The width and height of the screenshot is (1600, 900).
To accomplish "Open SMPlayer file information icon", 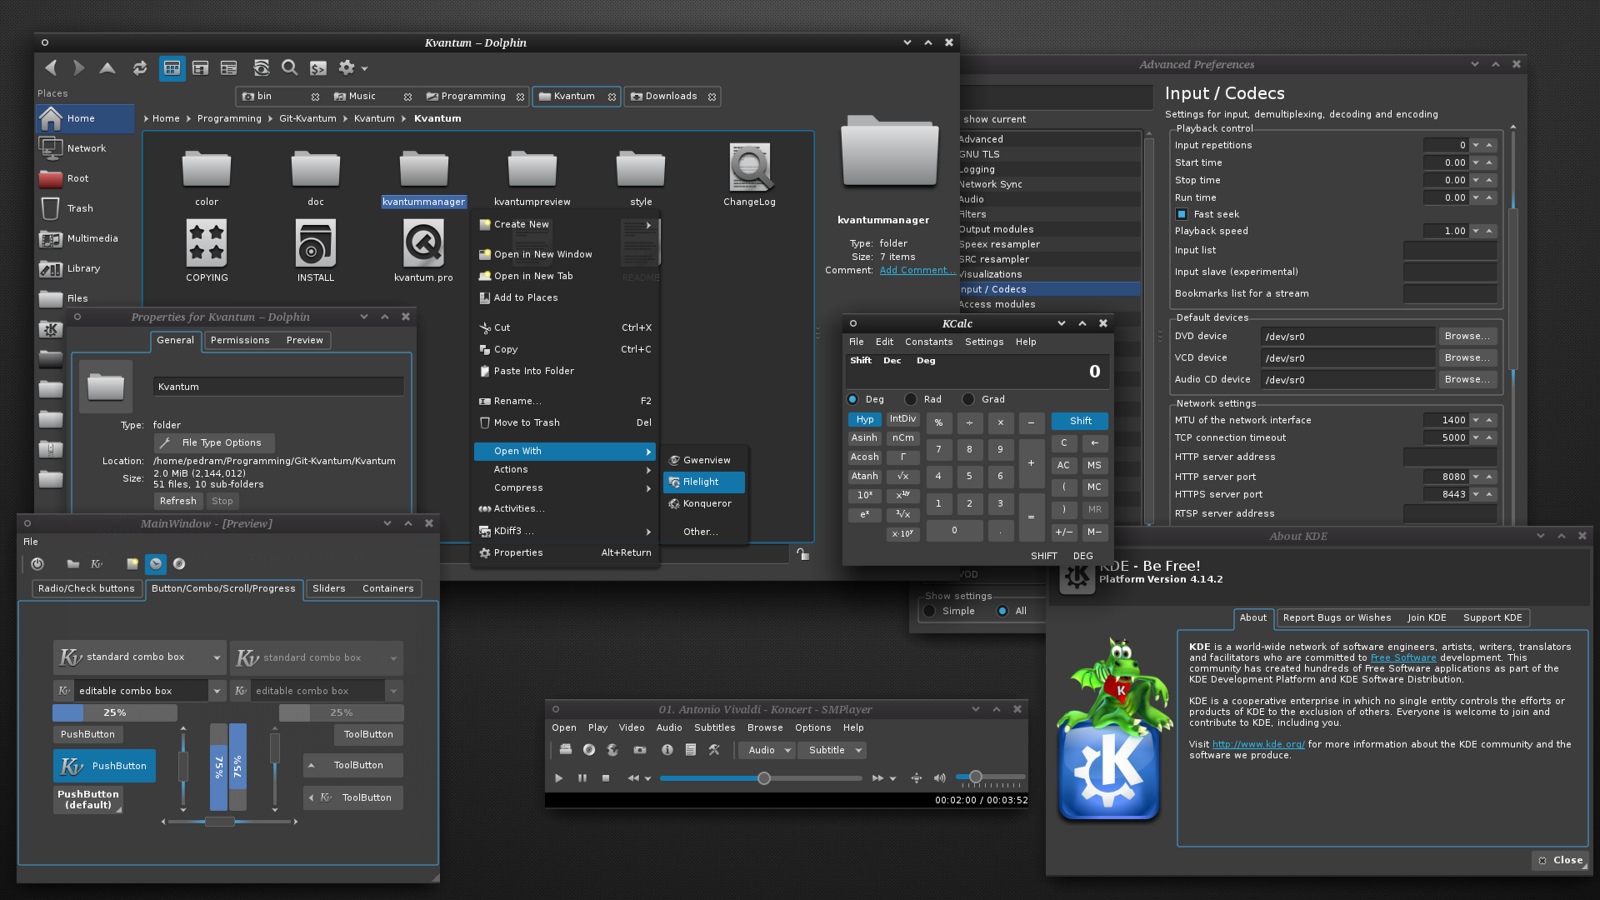I will [667, 750].
